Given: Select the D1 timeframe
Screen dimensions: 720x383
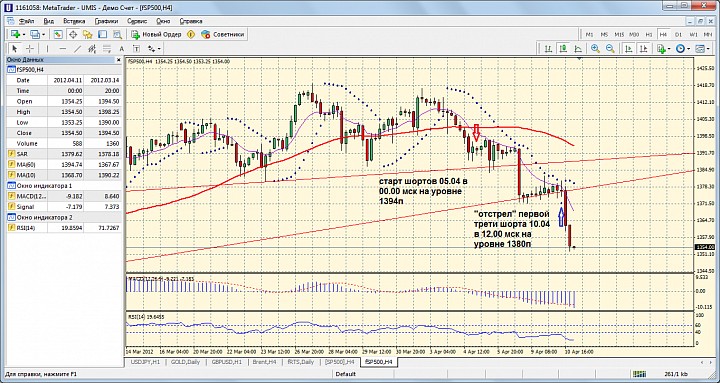Looking at the screenshot, I should [678, 34].
